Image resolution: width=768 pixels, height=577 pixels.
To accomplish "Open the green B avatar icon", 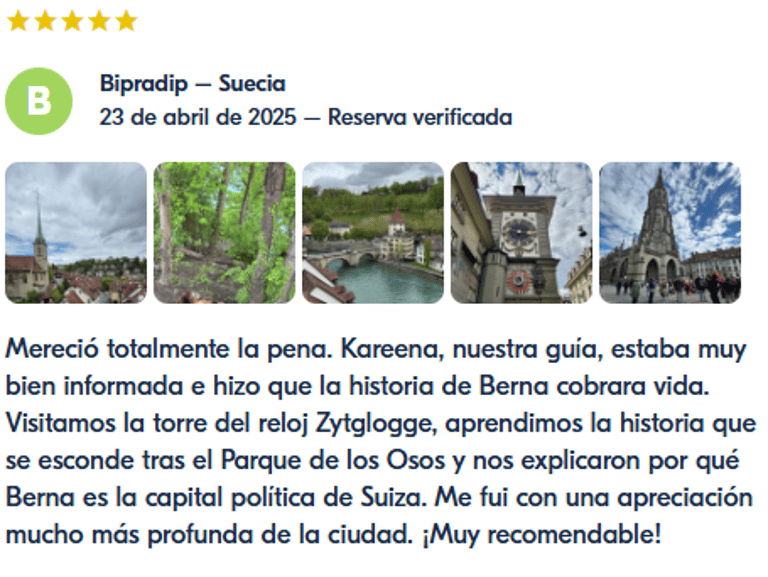I will point(39,101).
